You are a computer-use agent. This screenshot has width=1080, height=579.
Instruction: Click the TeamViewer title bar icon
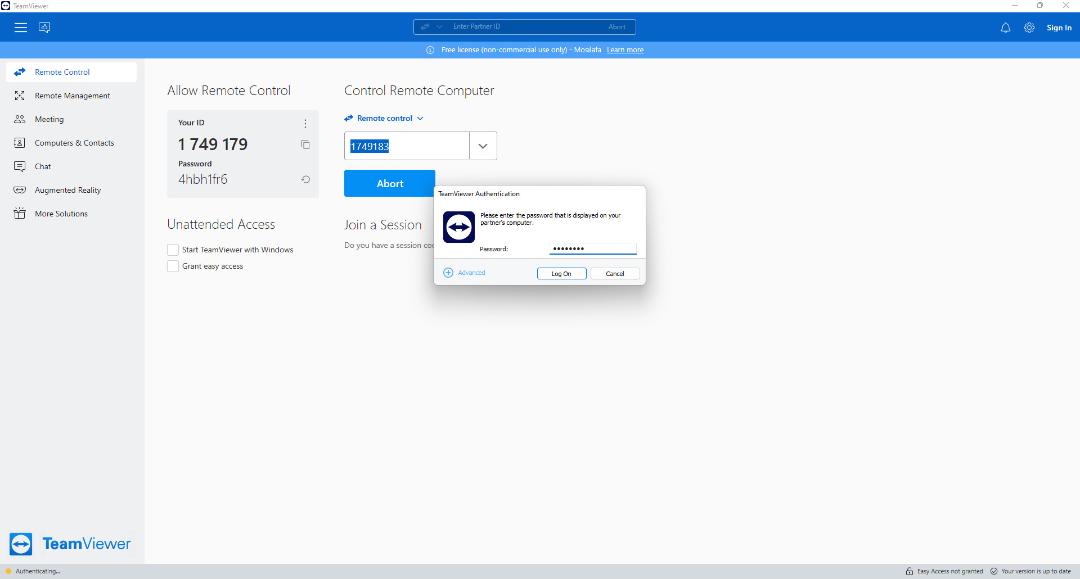coord(6,6)
